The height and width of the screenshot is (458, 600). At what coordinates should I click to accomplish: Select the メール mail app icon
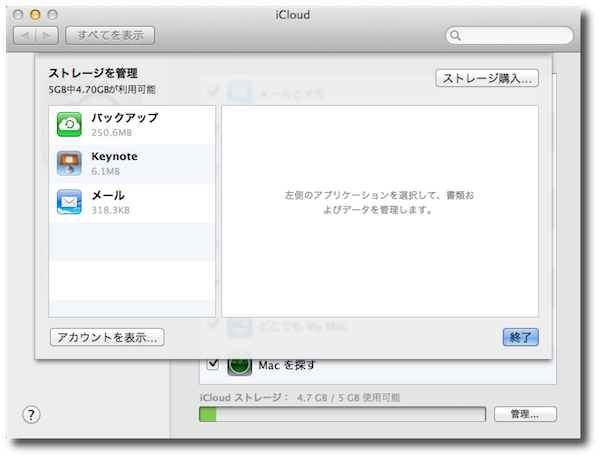click(x=69, y=202)
